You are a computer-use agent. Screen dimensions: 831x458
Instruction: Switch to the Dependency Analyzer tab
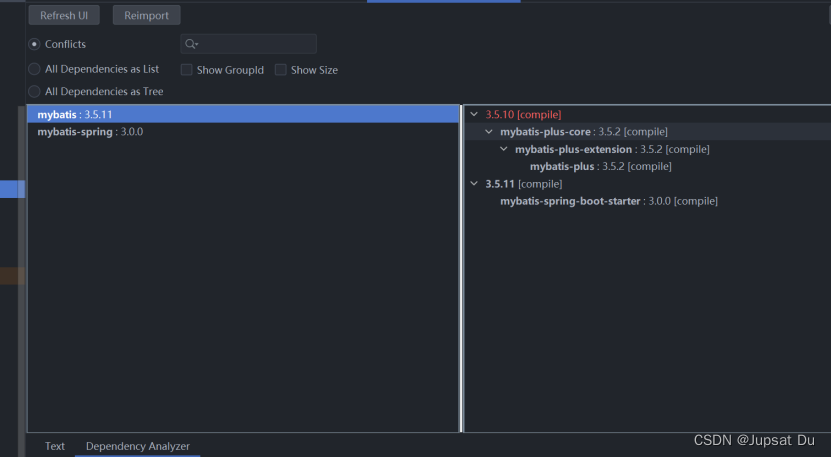coord(138,446)
